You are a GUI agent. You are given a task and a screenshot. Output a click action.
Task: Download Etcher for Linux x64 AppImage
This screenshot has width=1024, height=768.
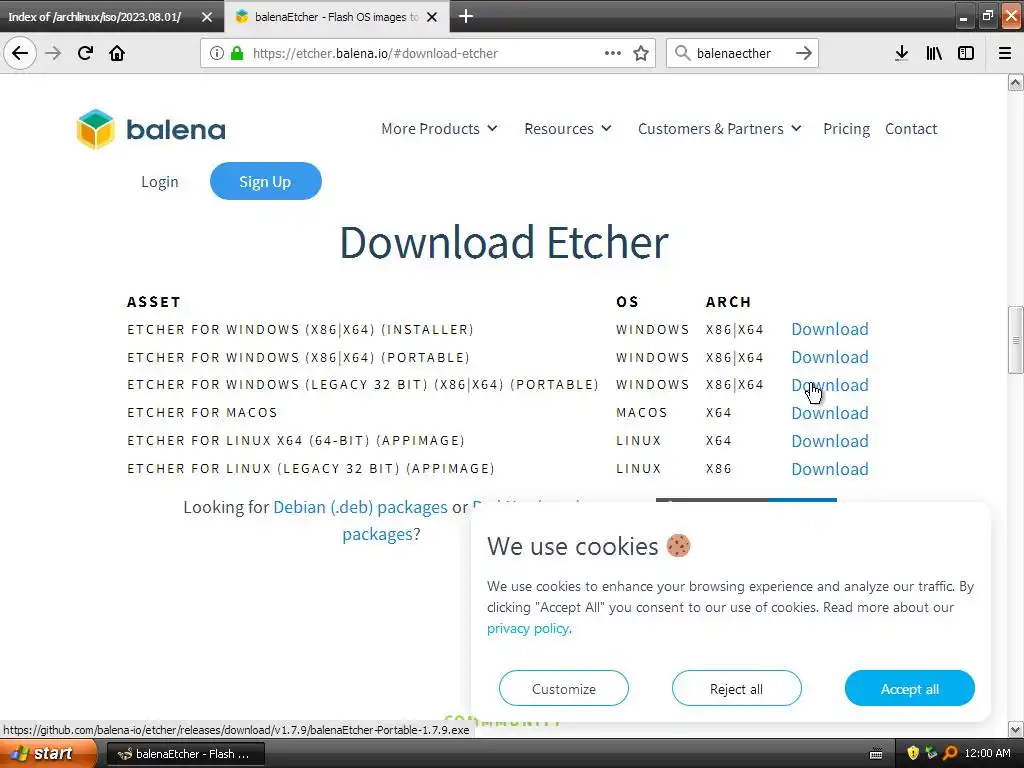tap(829, 441)
